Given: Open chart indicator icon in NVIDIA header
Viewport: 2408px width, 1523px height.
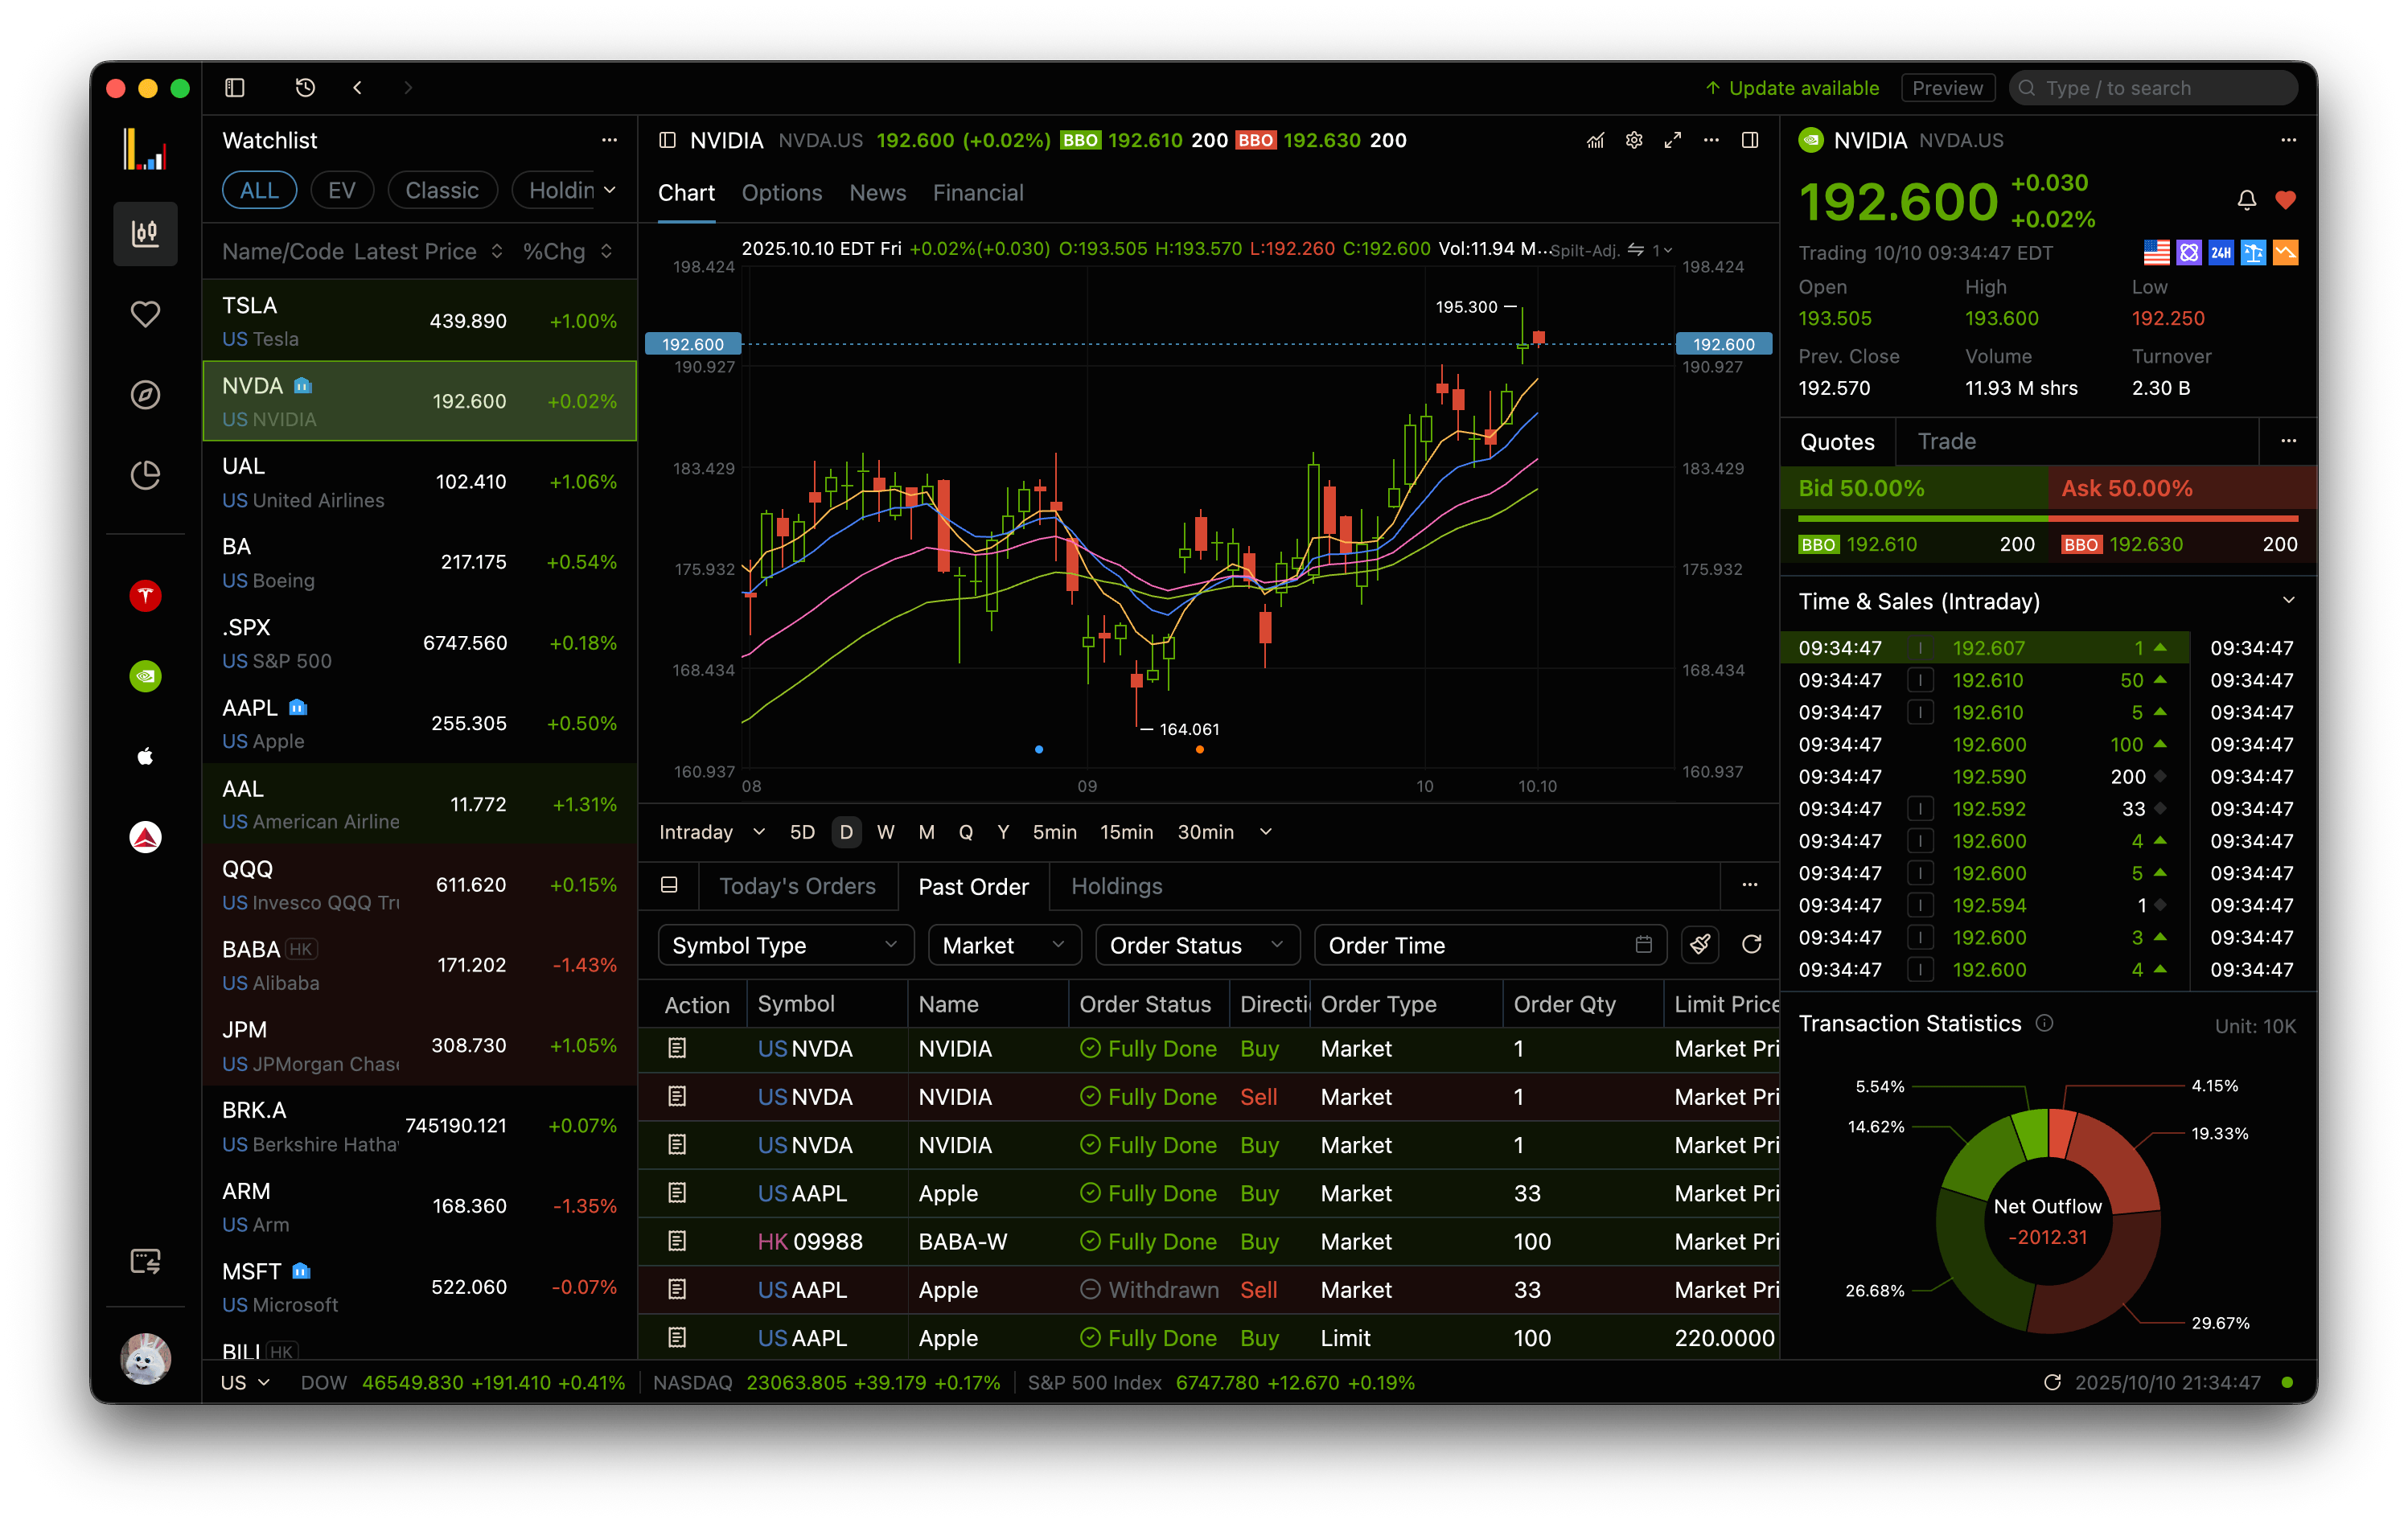Looking at the screenshot, I should pyautogui.click(x=1595, y=140).
